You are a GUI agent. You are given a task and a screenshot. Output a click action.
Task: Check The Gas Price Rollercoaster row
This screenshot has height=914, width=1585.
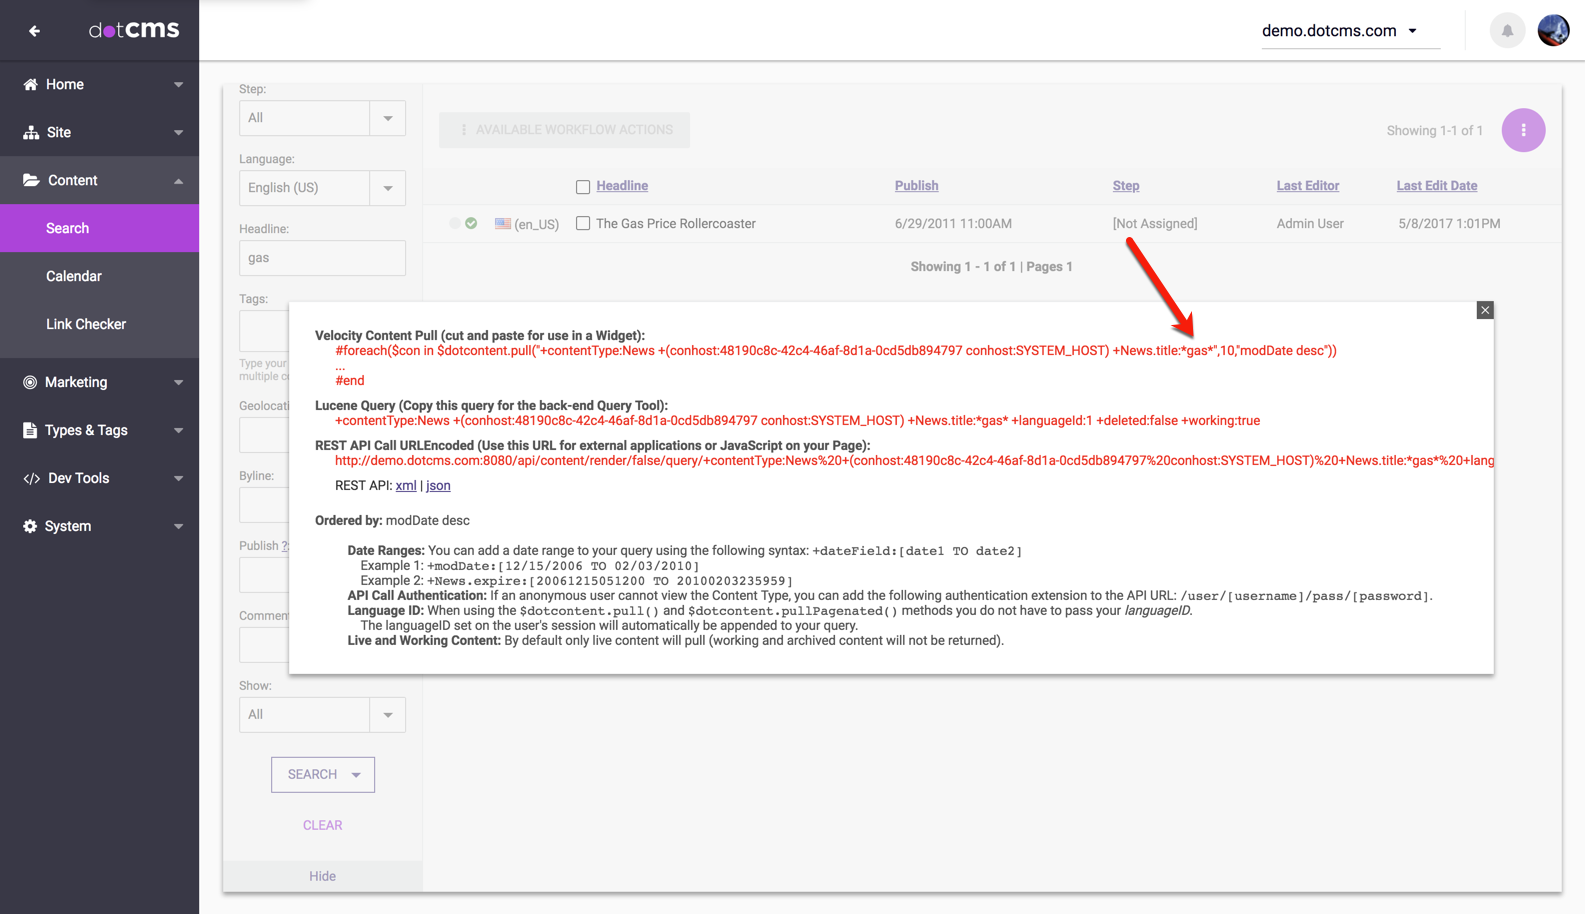(583, 224)
